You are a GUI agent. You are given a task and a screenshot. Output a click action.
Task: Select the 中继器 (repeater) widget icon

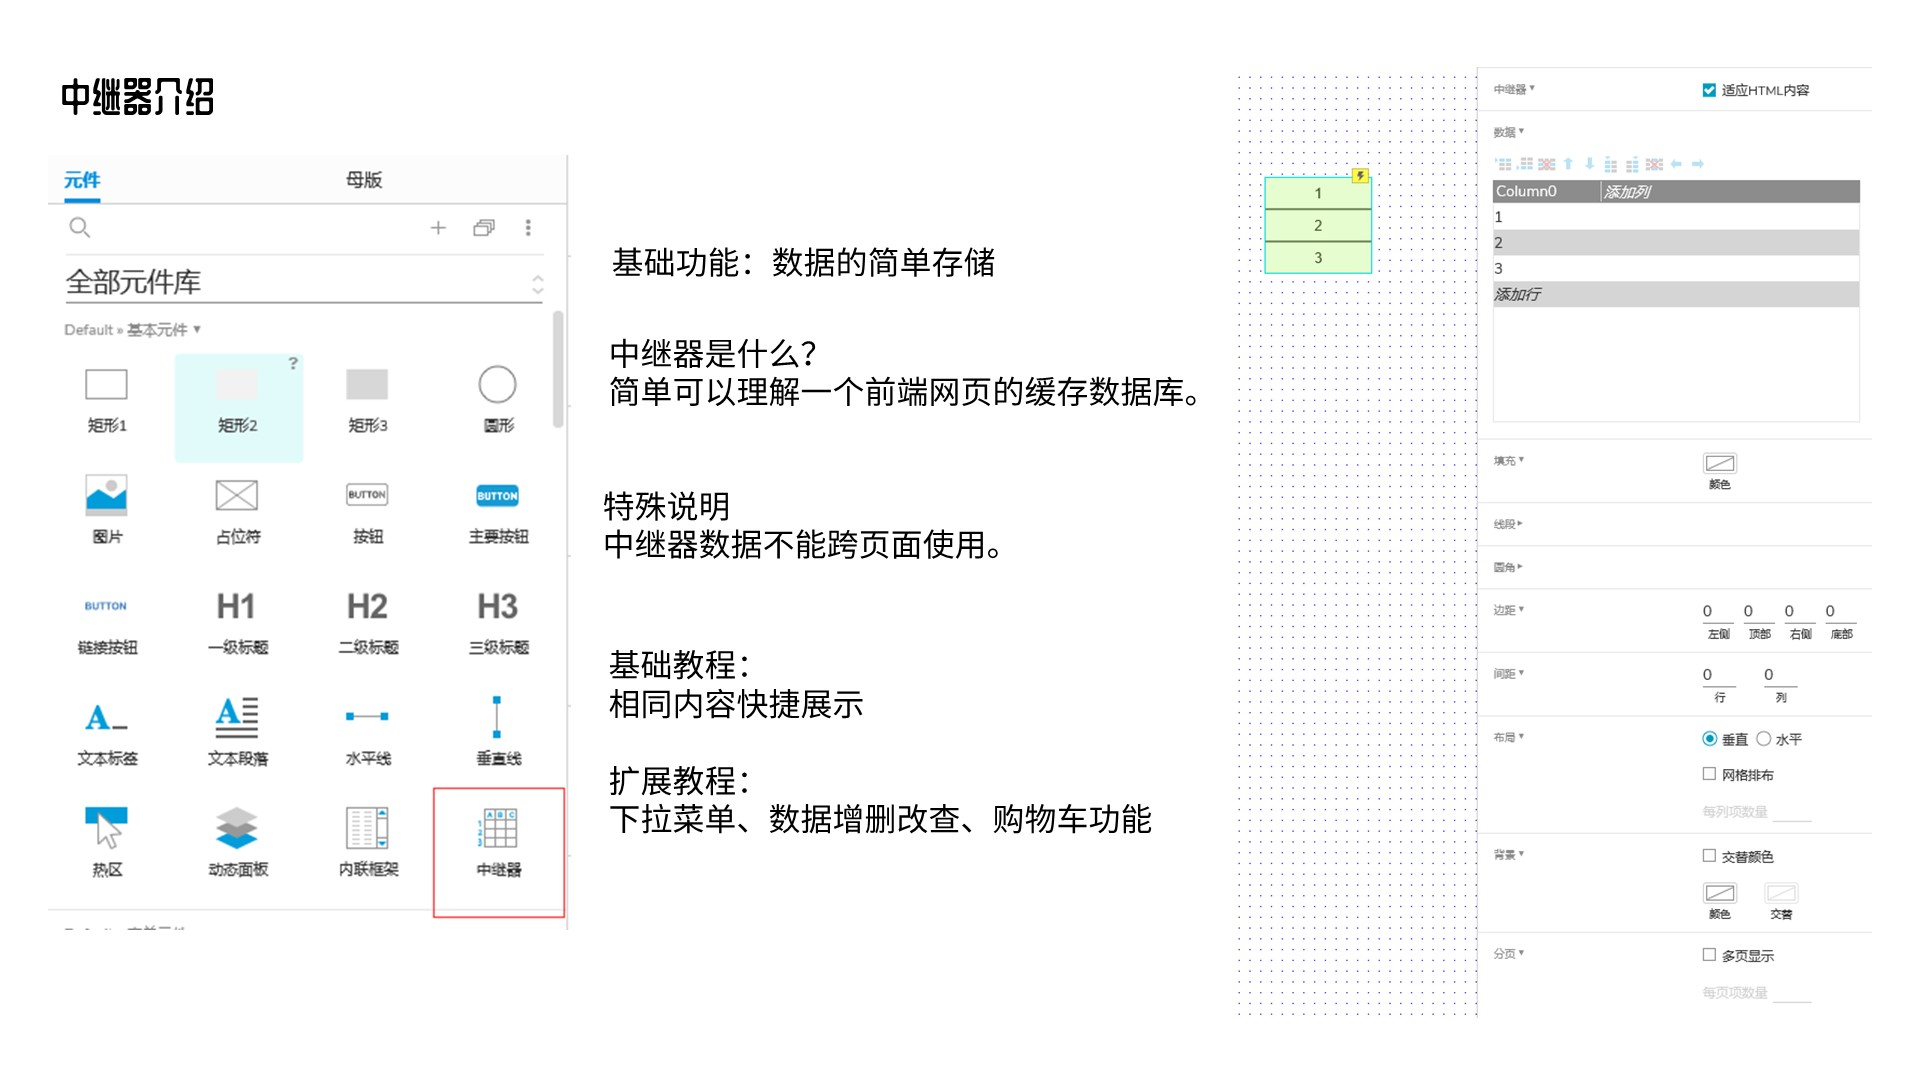498,830
